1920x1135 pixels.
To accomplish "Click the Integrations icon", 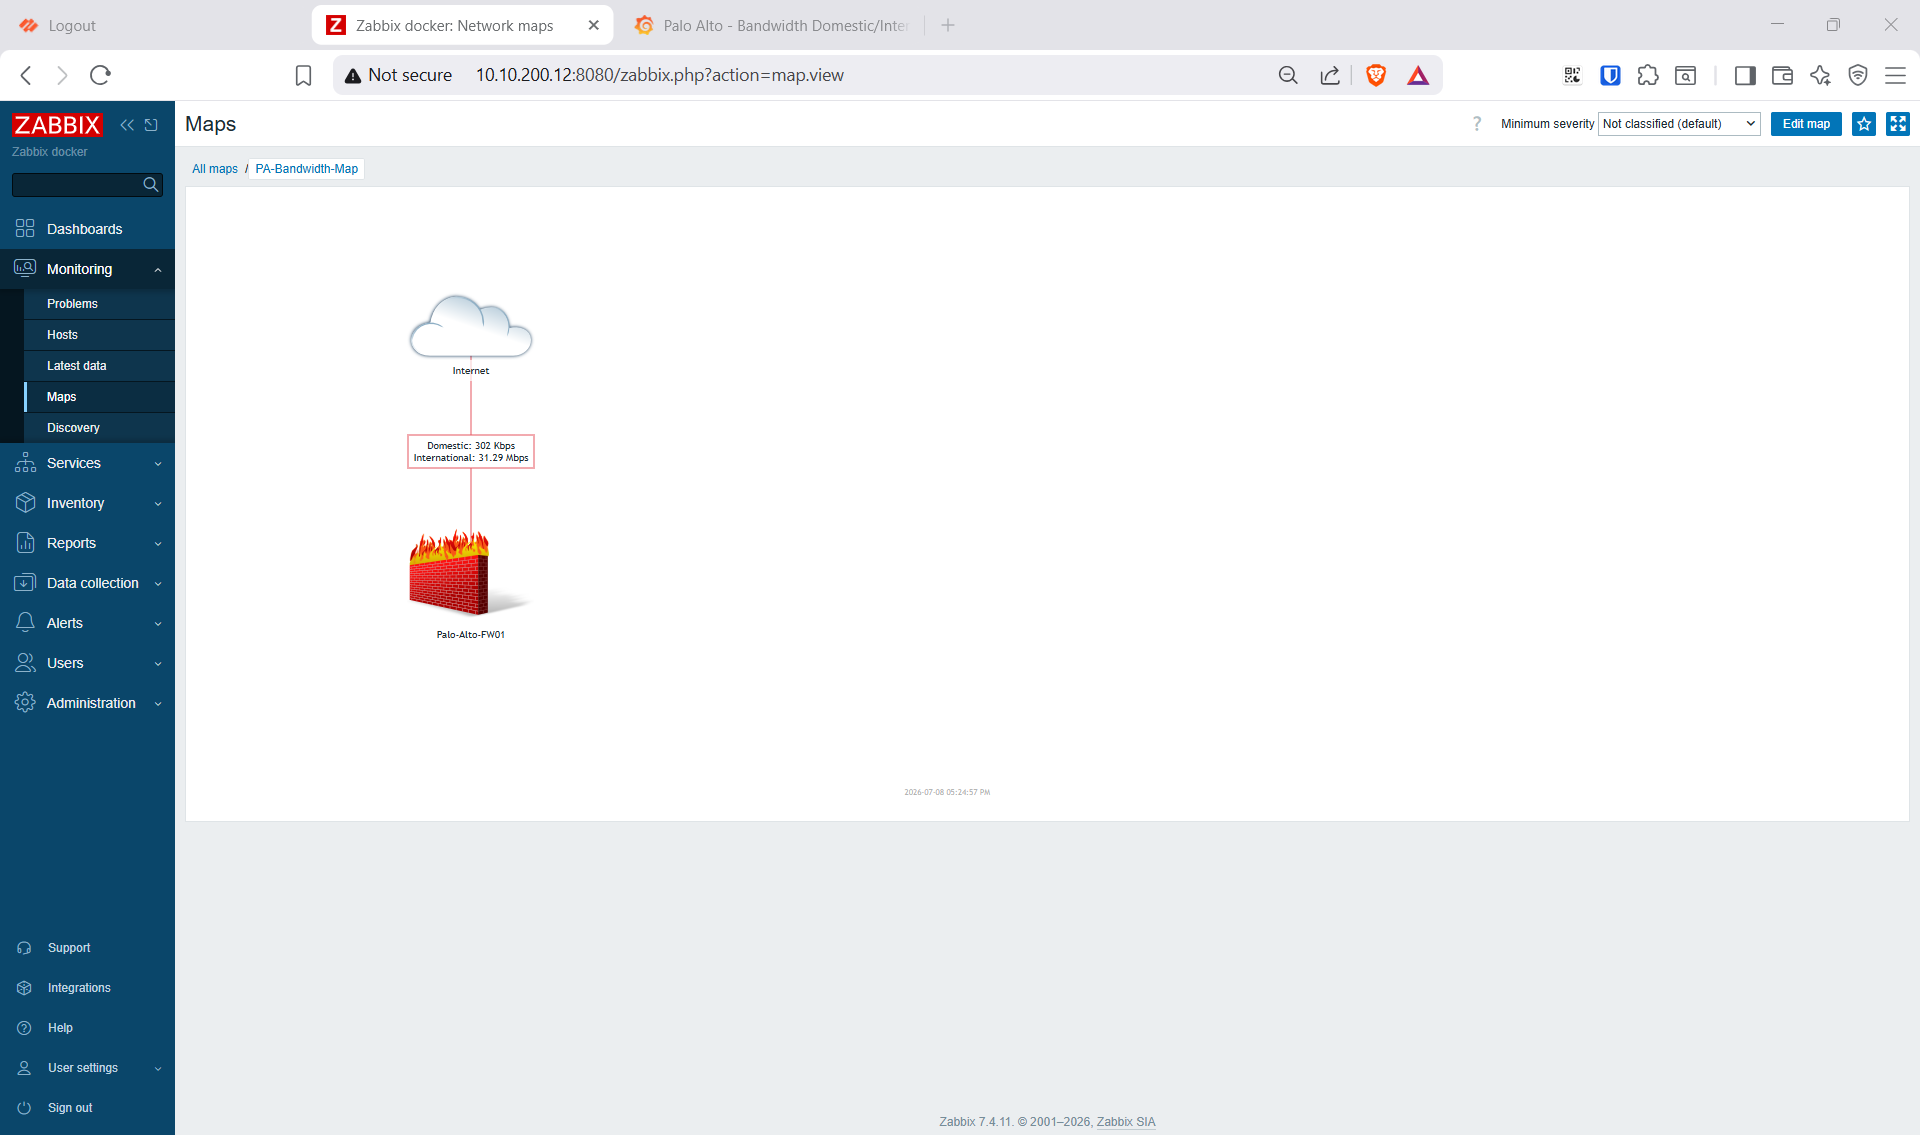I will click(24, 988).
